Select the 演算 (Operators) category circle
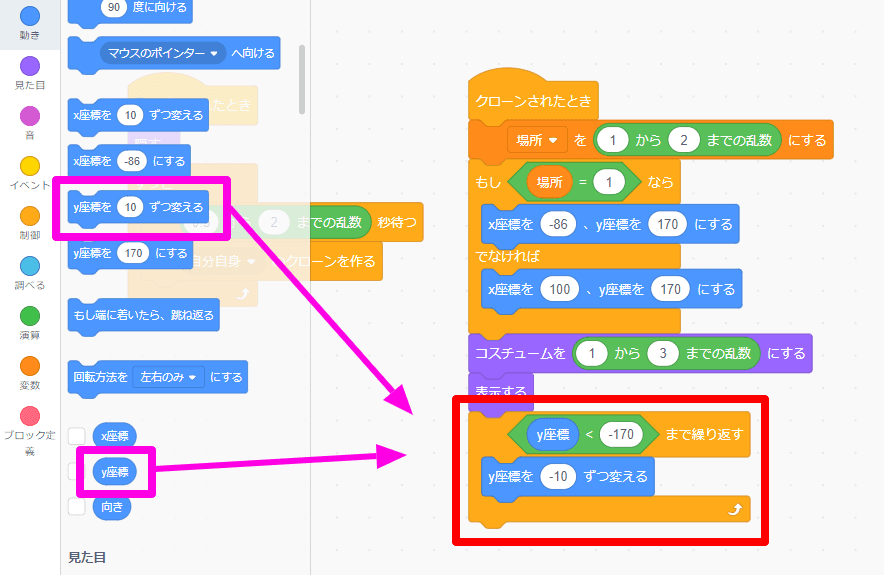The width and height of the screenshot is (884, 575). (30, 316)
